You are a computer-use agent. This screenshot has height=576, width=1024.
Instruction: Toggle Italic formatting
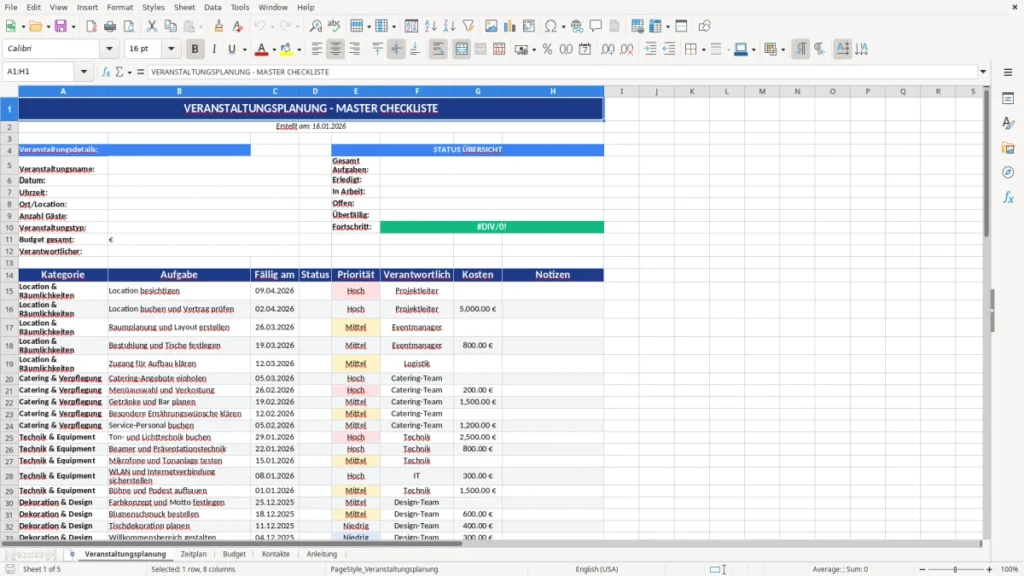(x=214, y=49)
